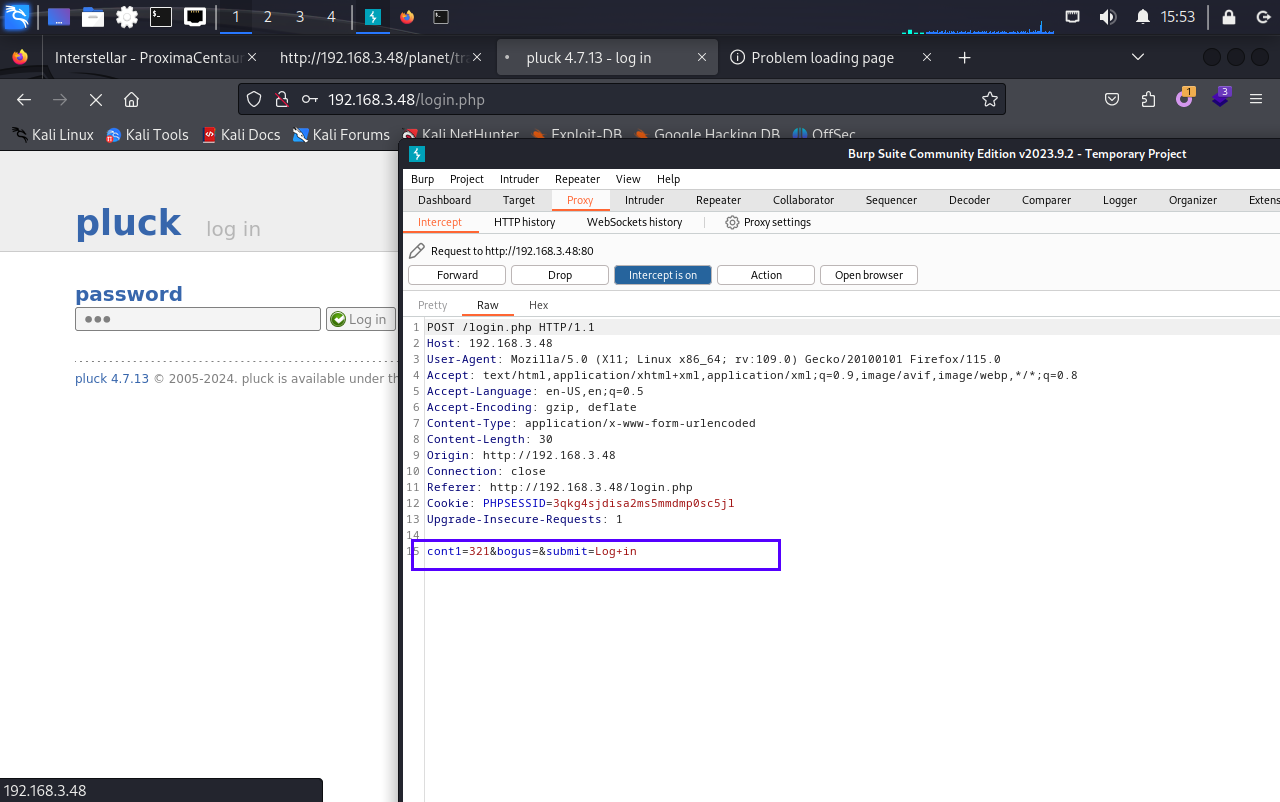Click the insecure connection padlock icon
Image resolution: width=1280 pixels, height=802 pixels.
[282, 99]
